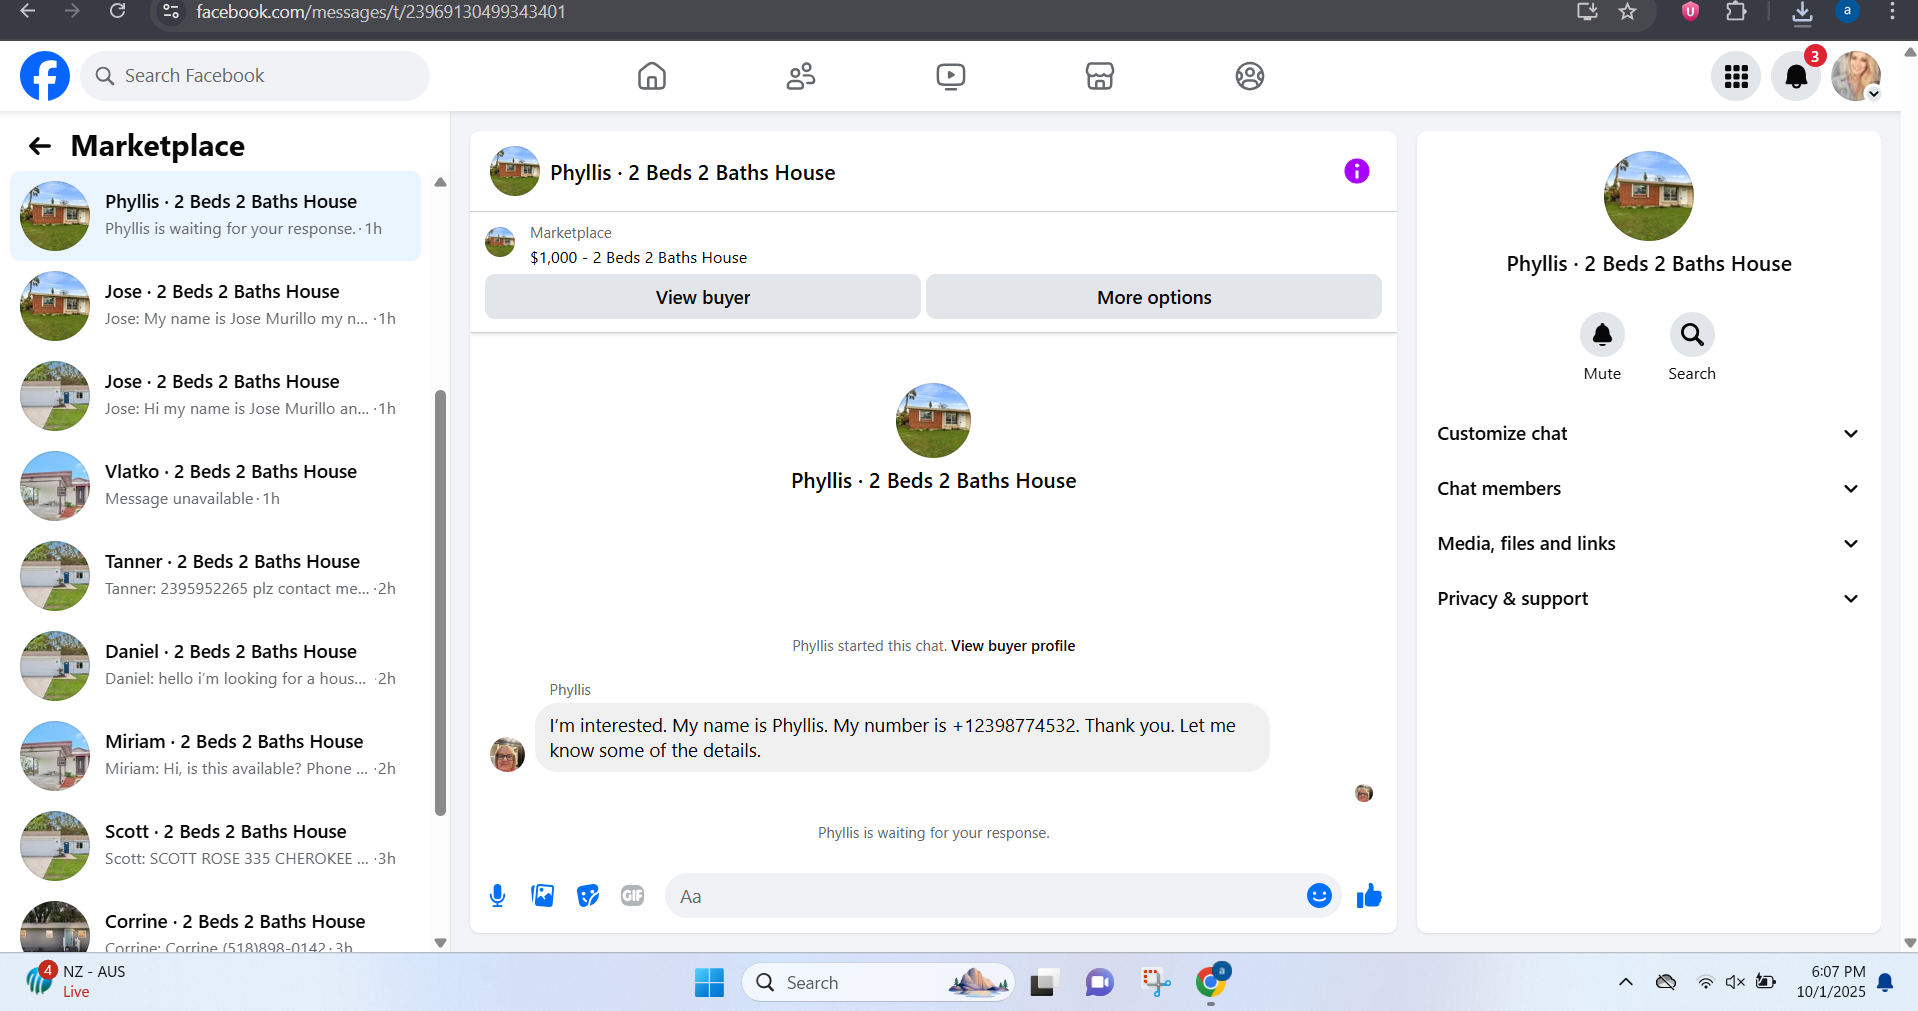Screen dimensions: 1918x1011
Task: Open the NZ - AUS Live widget
Action: tap(76, 982)
